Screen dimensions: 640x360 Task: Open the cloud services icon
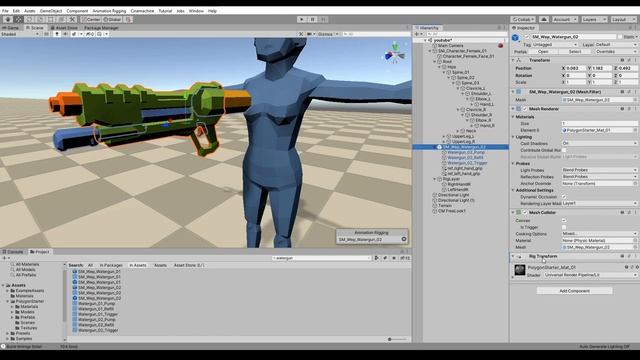pyautogui.click(x=544, y=19)
